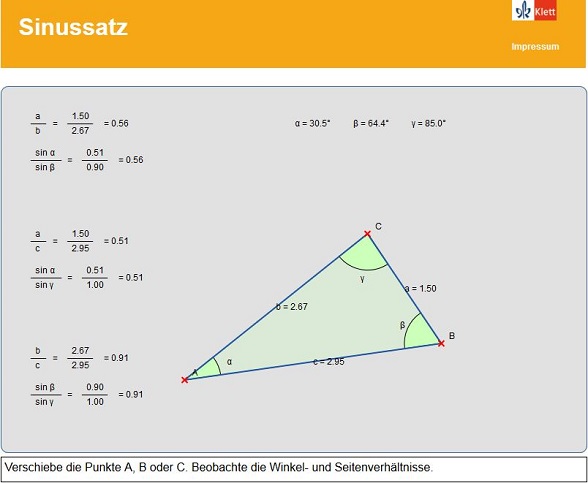Image resolution: width=588 pixels, height=483 pixels.
Task: Click the green alpha angle sector
Action: [207, 370]
